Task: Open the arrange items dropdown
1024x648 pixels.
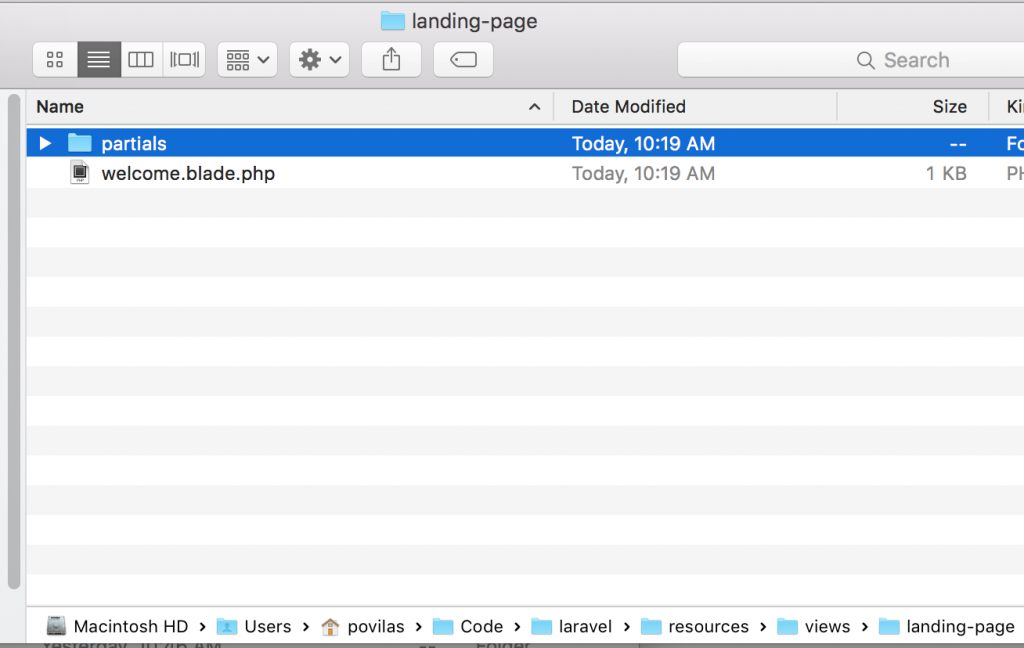Action: (x=247, y=60)
